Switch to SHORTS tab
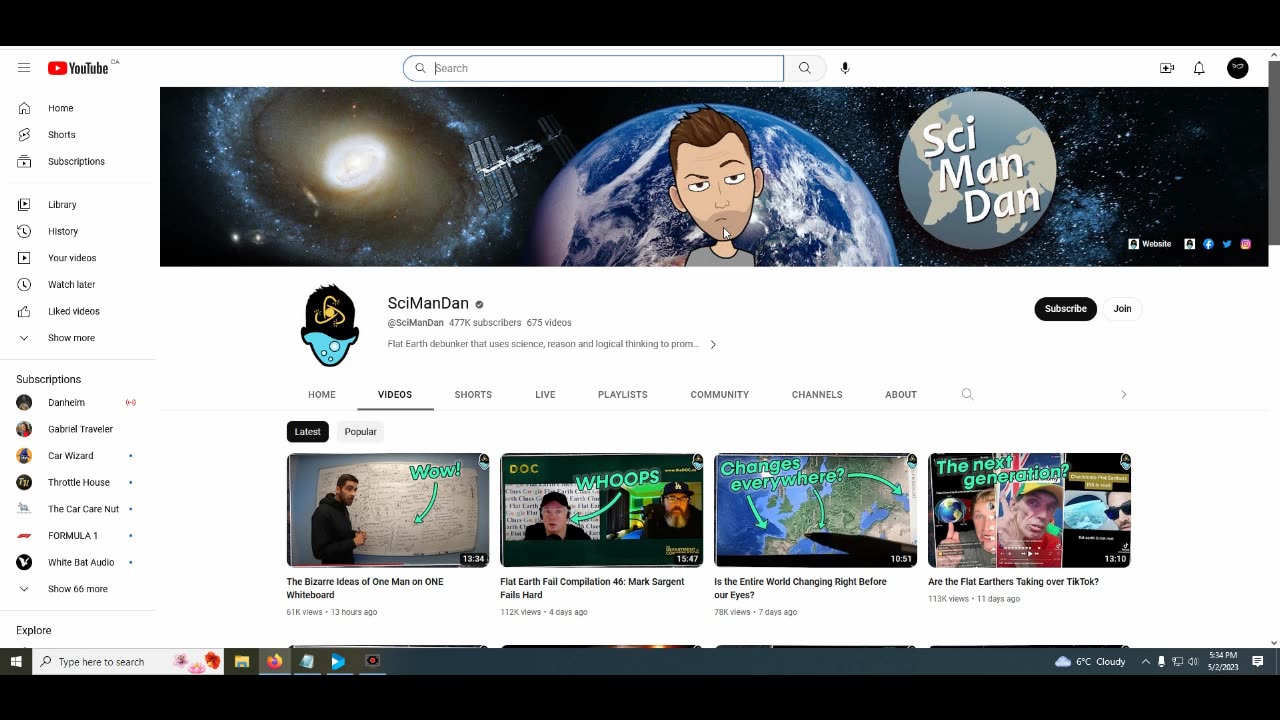1280x720 pixels. (x=473, y=395)
